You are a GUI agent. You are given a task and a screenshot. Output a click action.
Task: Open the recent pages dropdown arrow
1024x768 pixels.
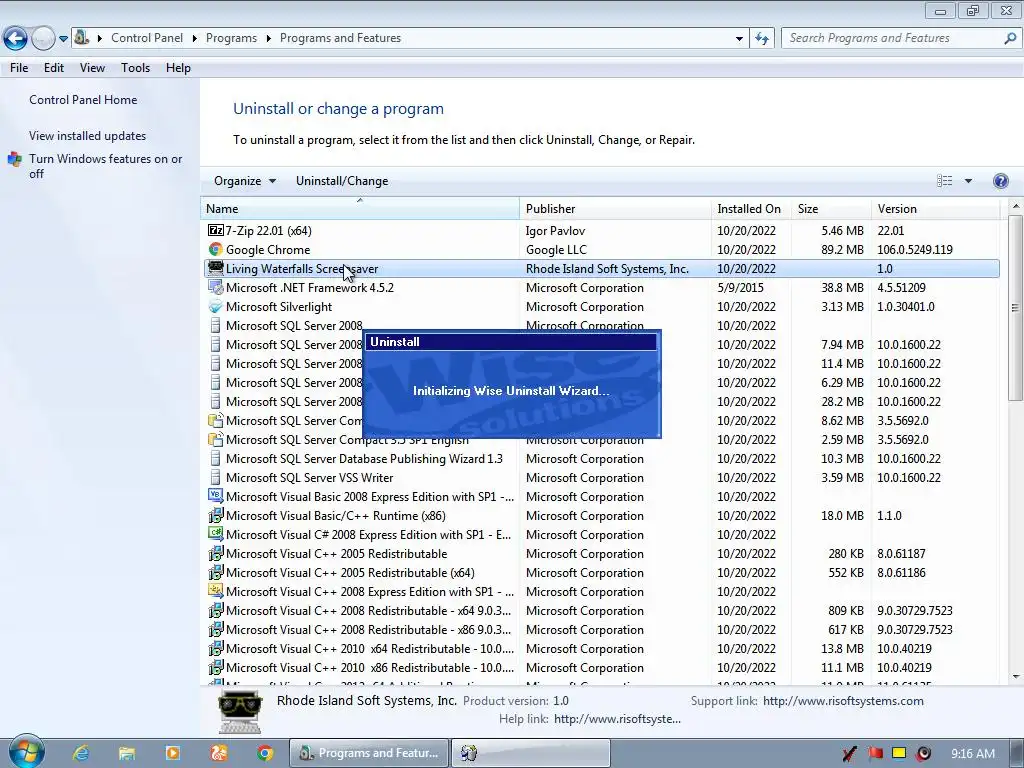63,39
